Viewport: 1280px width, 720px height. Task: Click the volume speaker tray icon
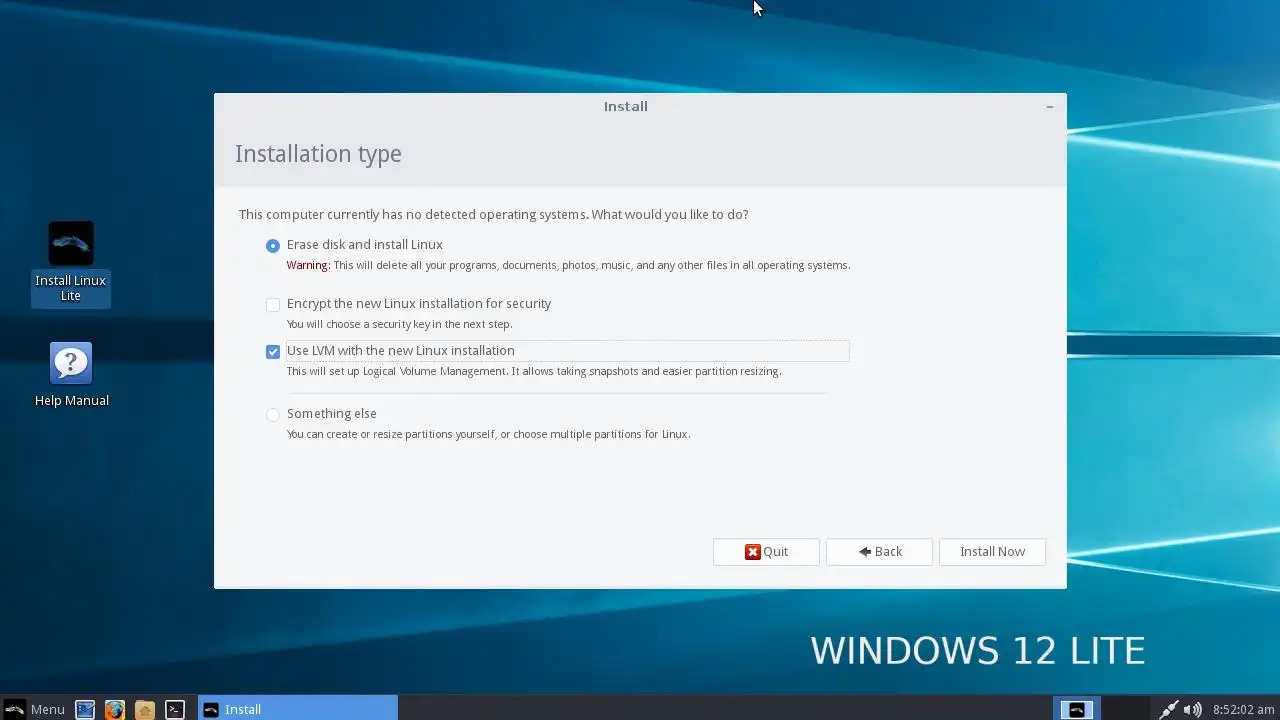(x=1192, y=709)
